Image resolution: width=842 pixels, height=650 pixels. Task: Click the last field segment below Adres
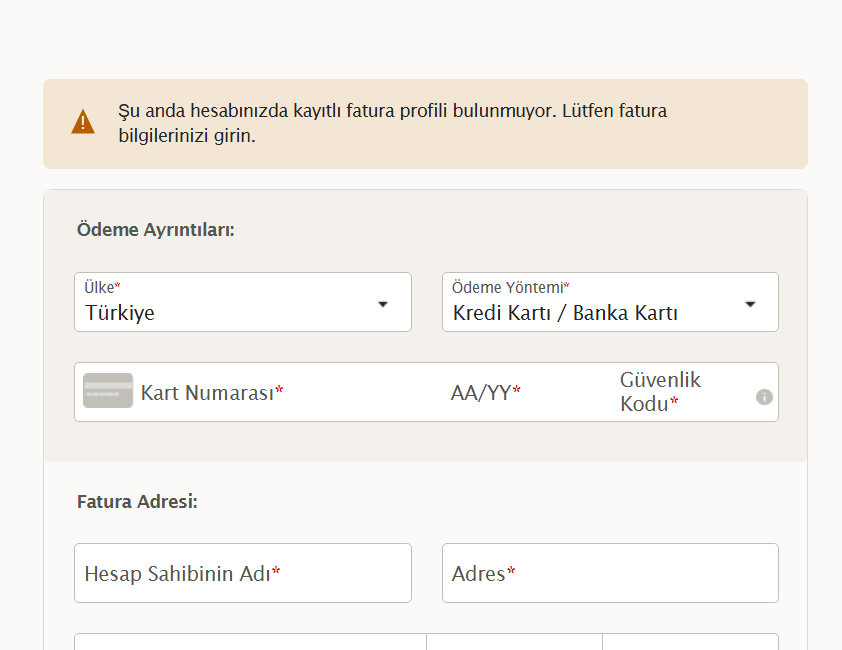(x=691, y=642)
